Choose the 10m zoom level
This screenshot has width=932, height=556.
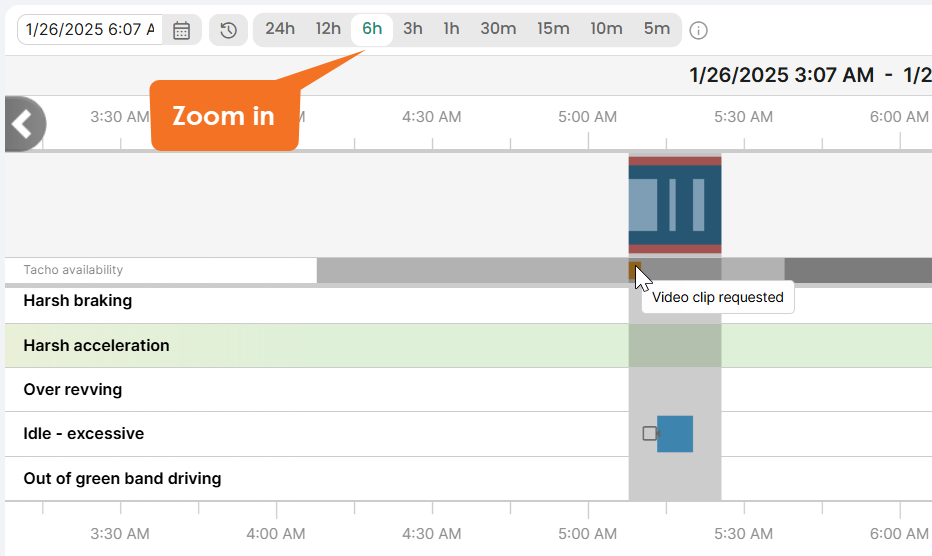point(606,29)
